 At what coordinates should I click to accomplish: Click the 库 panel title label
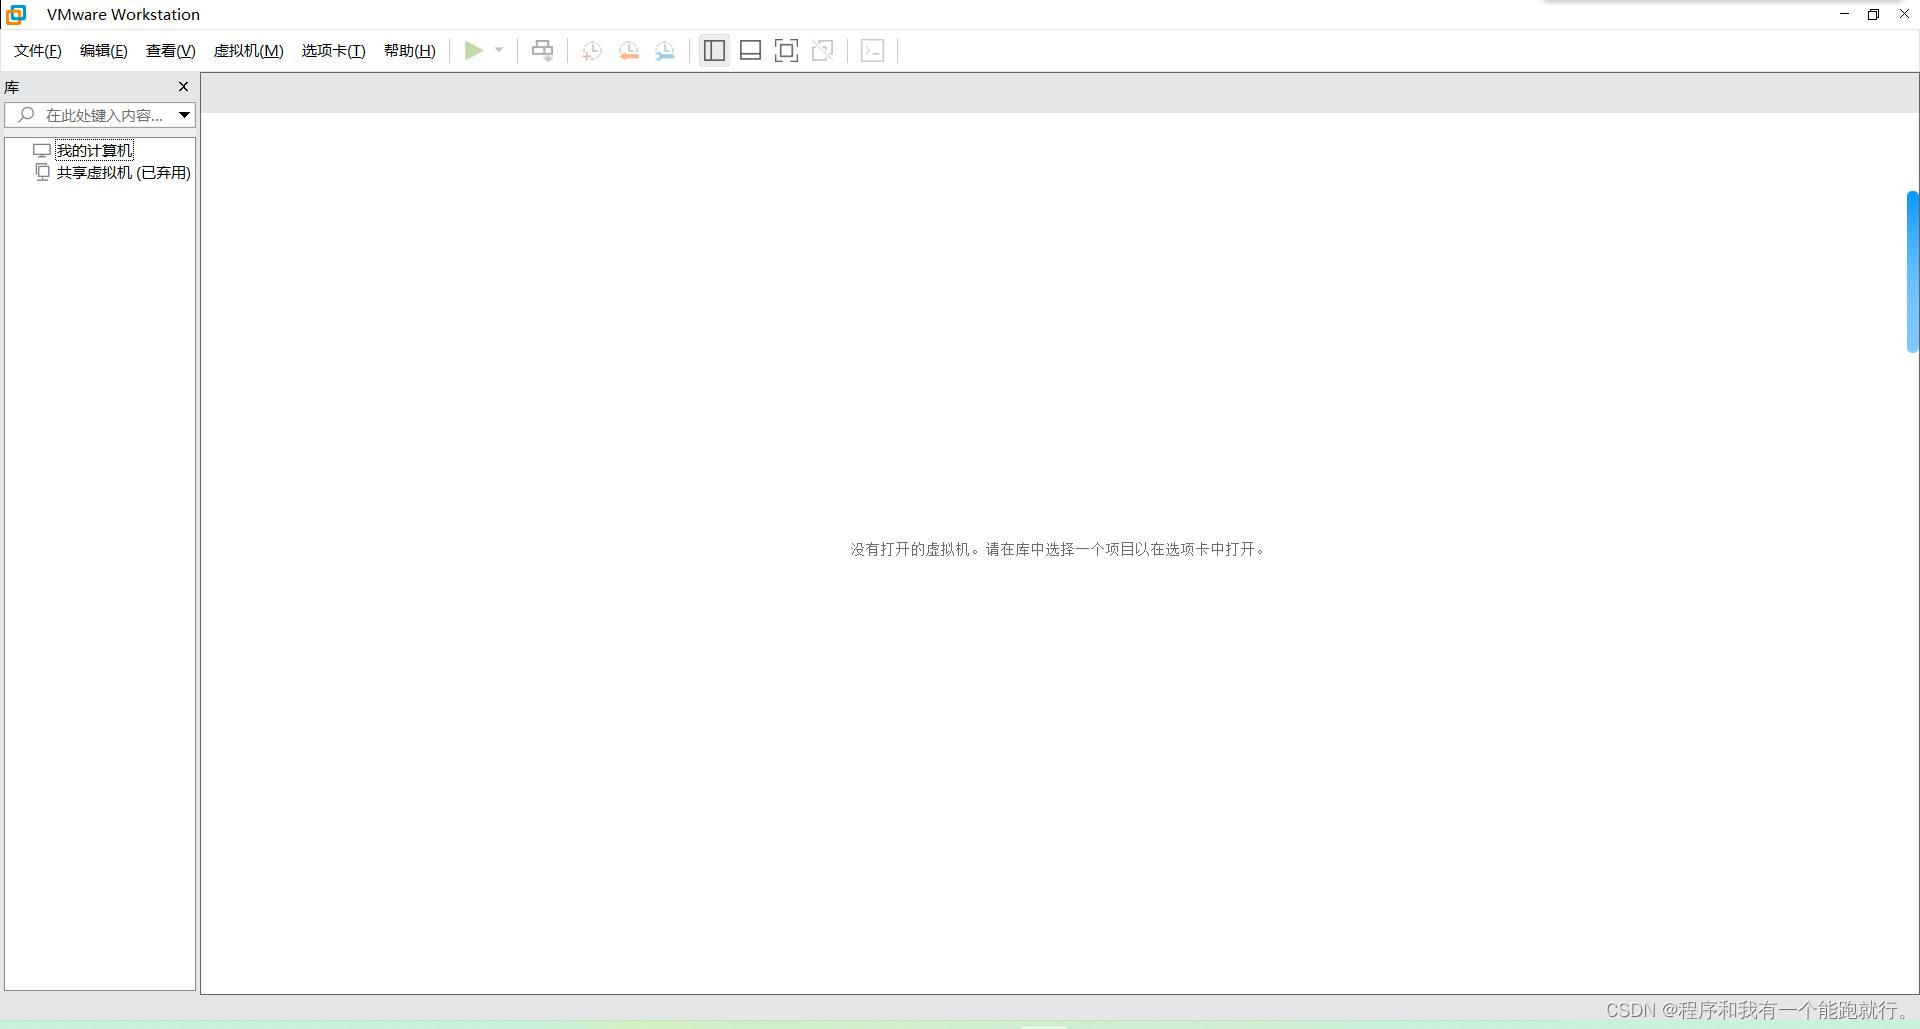click(12, 87)
